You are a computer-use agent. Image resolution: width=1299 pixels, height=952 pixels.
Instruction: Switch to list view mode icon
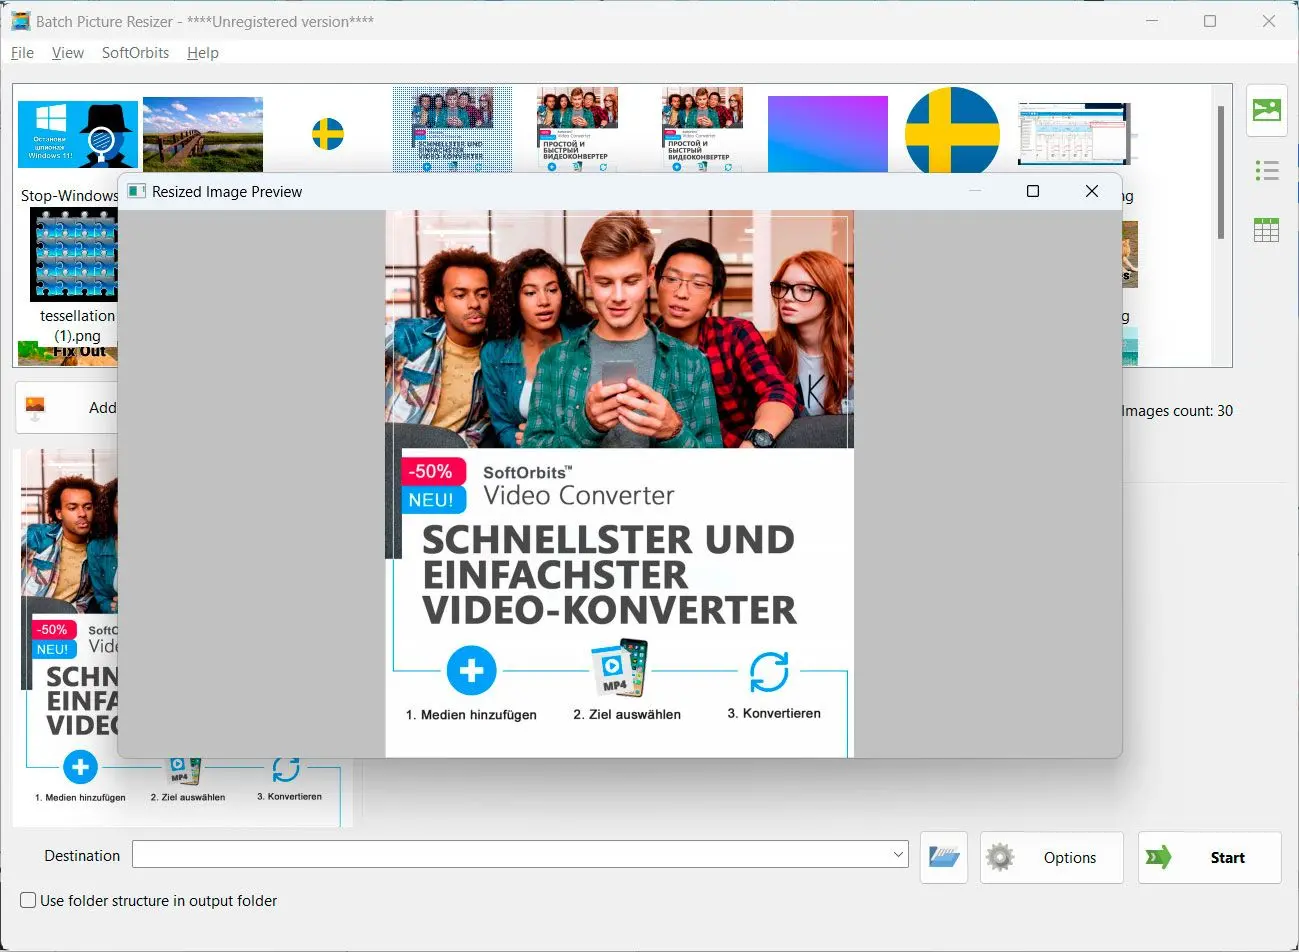1266,171
